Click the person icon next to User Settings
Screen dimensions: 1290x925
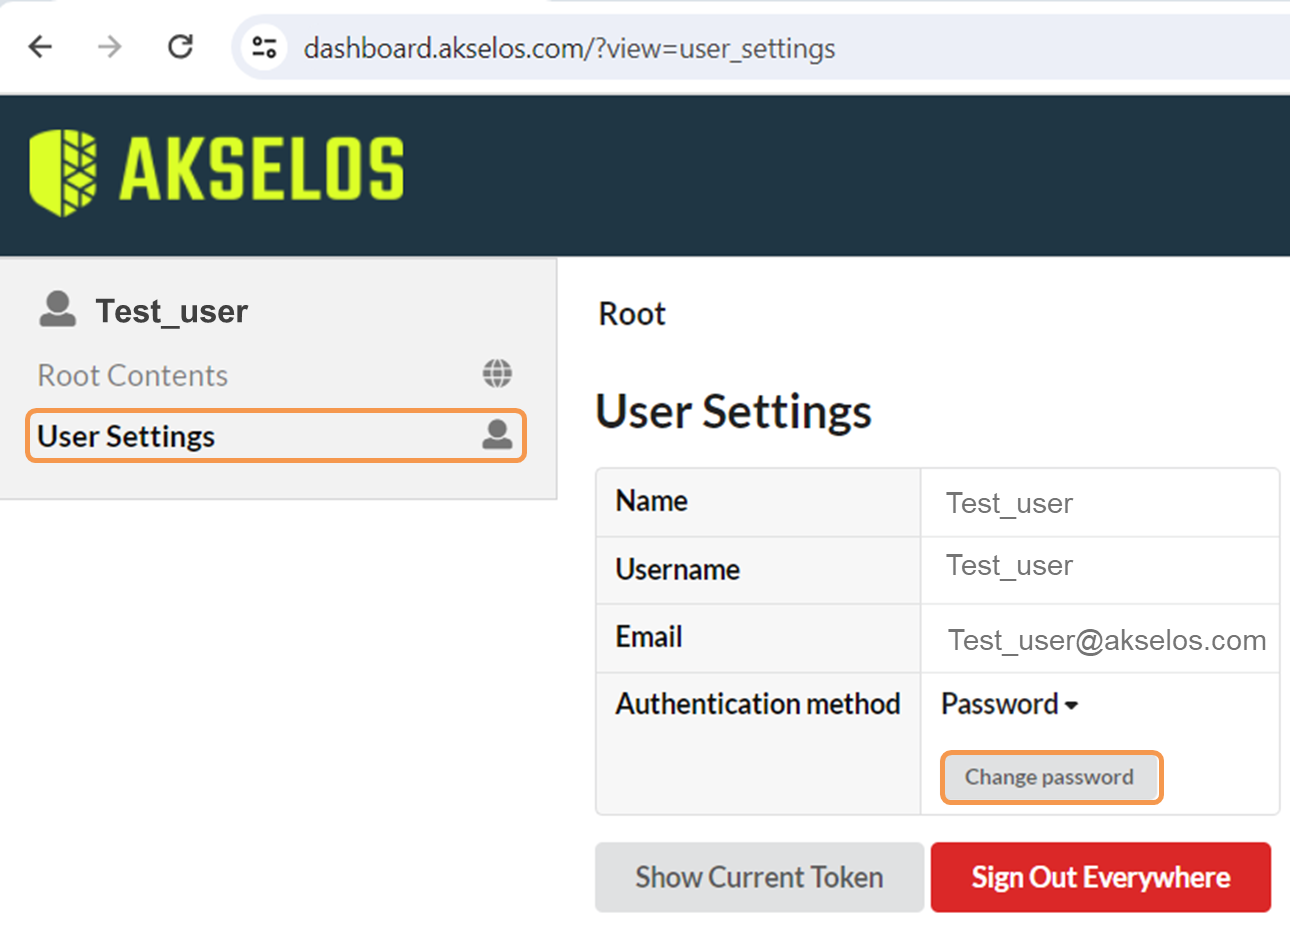click(x=497, y=434)
